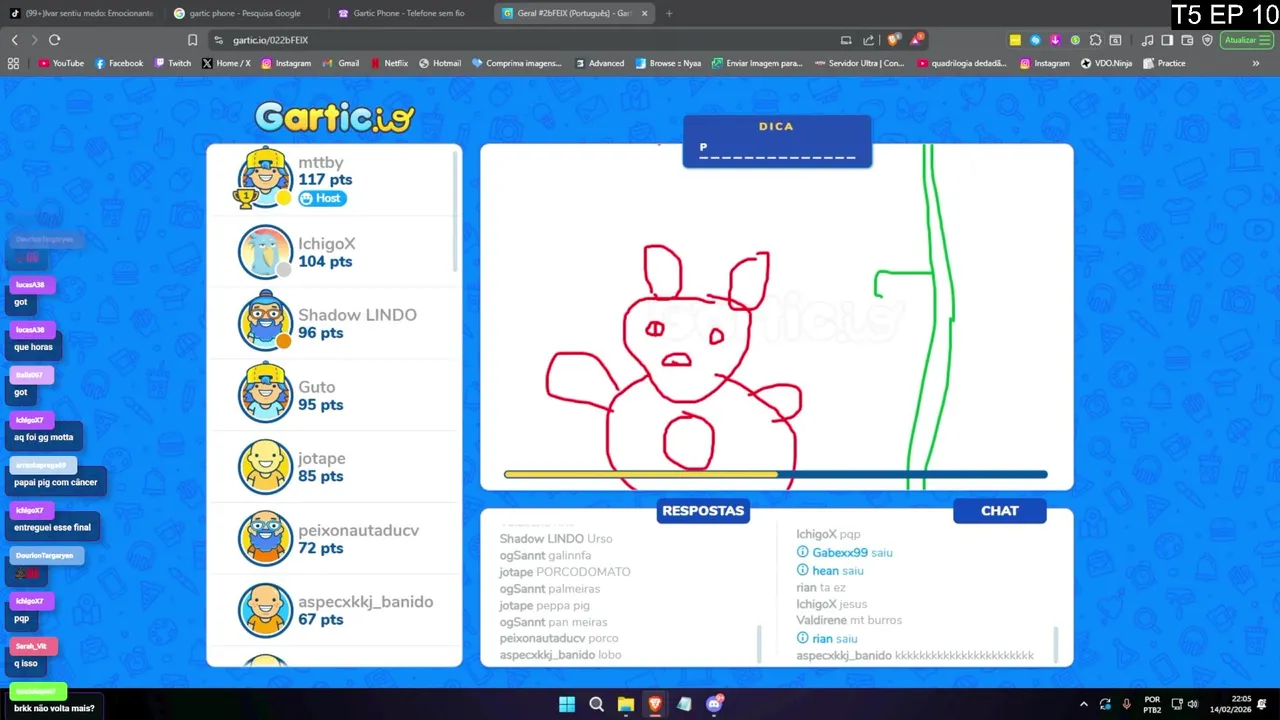This screenshot has height=720, width=1280.
Task: Open a new browser tab
Action: (669, 13)
